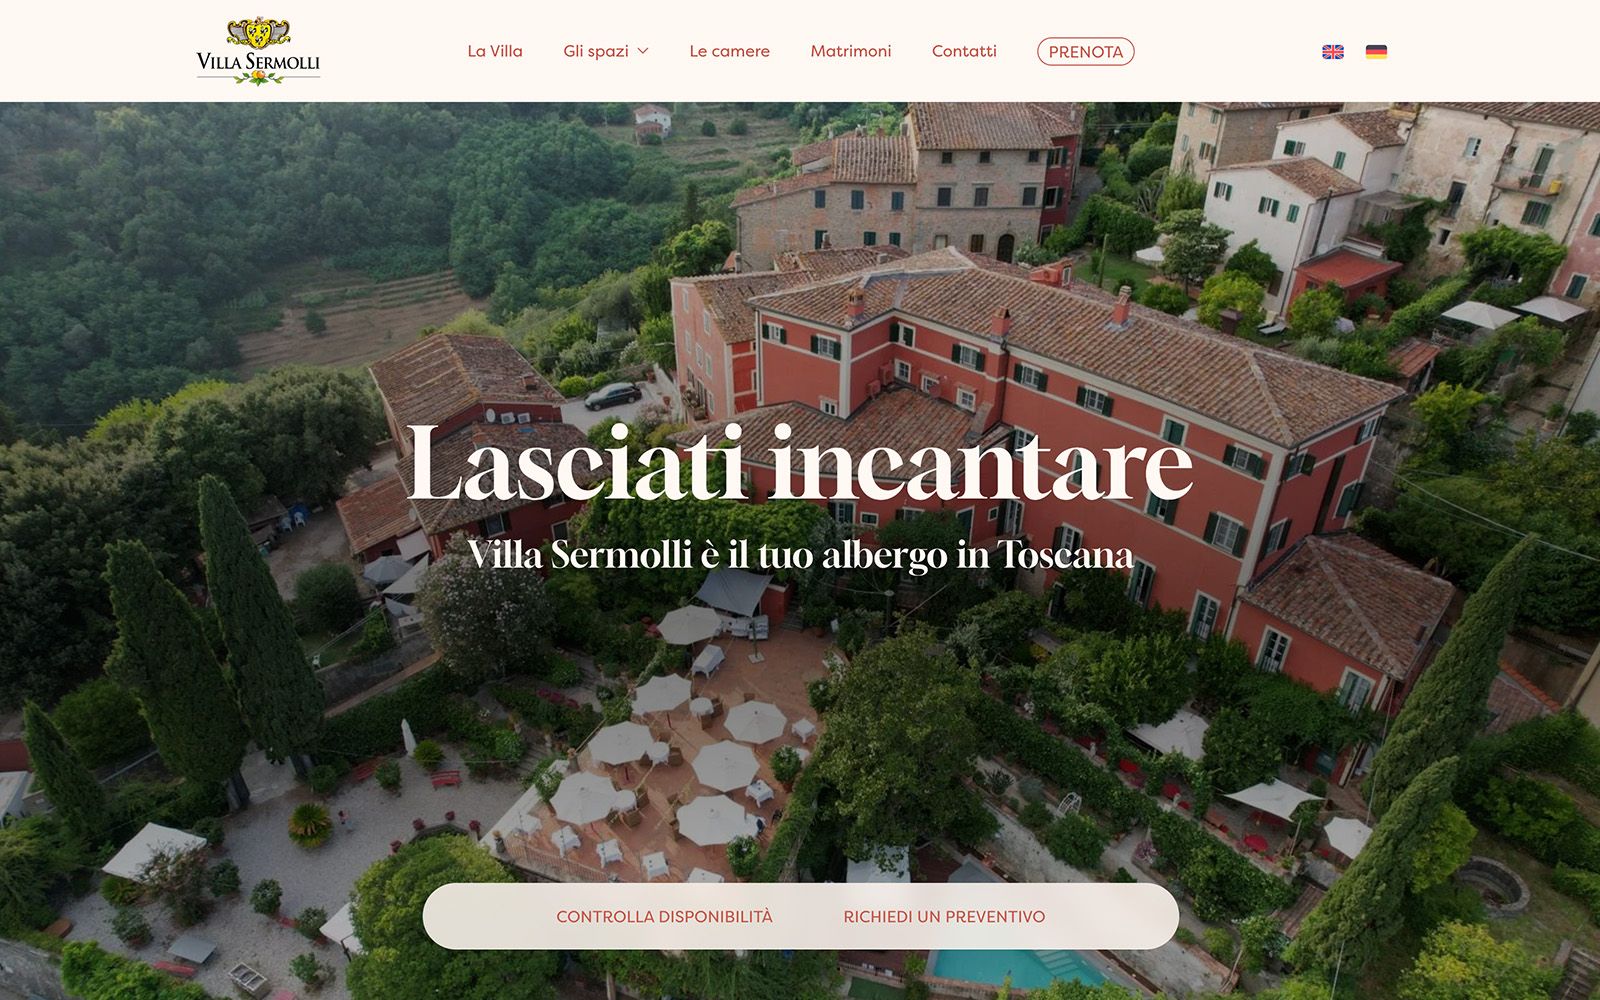Viewport: 1600px width, 1000px height.
Task: Switch the site language to English flag
Action: click(1332, 52)
